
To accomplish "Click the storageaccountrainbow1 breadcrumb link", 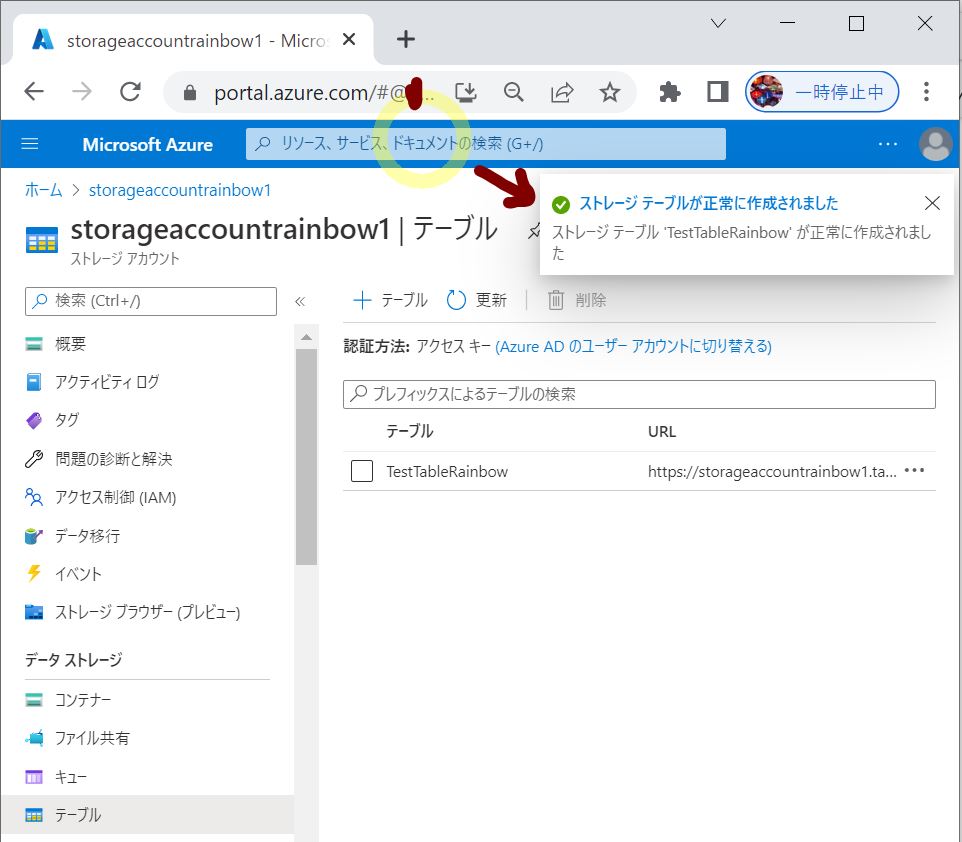I will pyautogui.click(x=180, y=190).
